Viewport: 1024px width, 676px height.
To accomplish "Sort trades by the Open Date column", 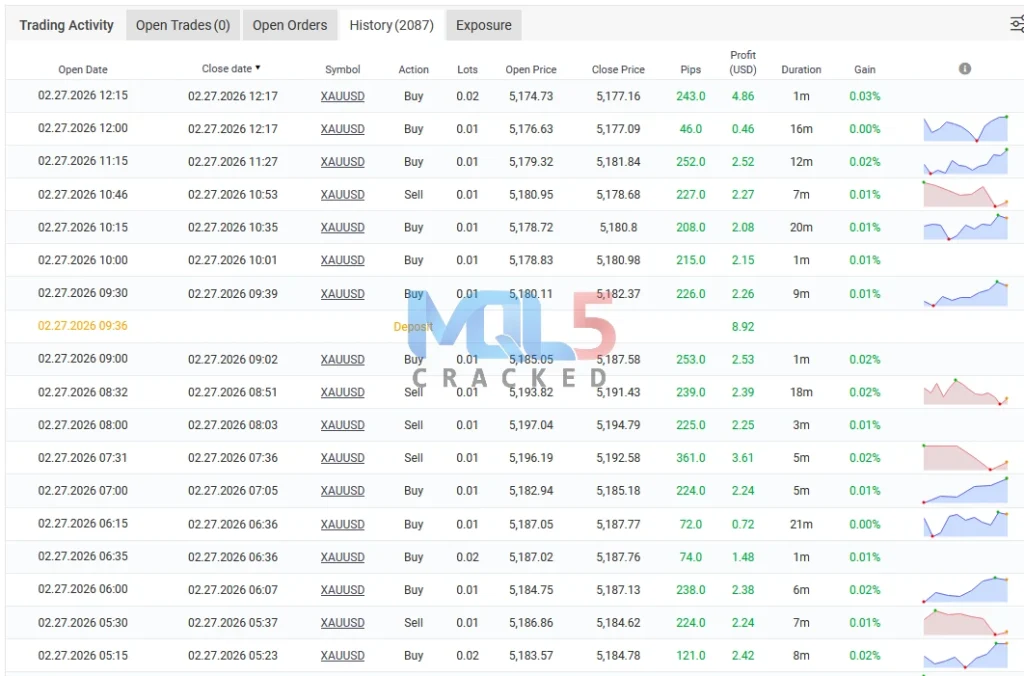I will point(83,69).
